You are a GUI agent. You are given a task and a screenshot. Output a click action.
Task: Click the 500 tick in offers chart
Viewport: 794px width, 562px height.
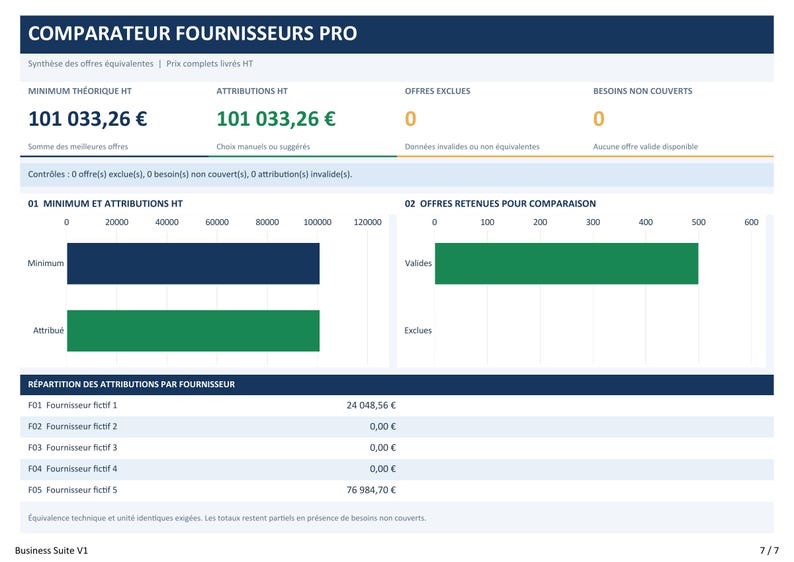coord(698,222)
